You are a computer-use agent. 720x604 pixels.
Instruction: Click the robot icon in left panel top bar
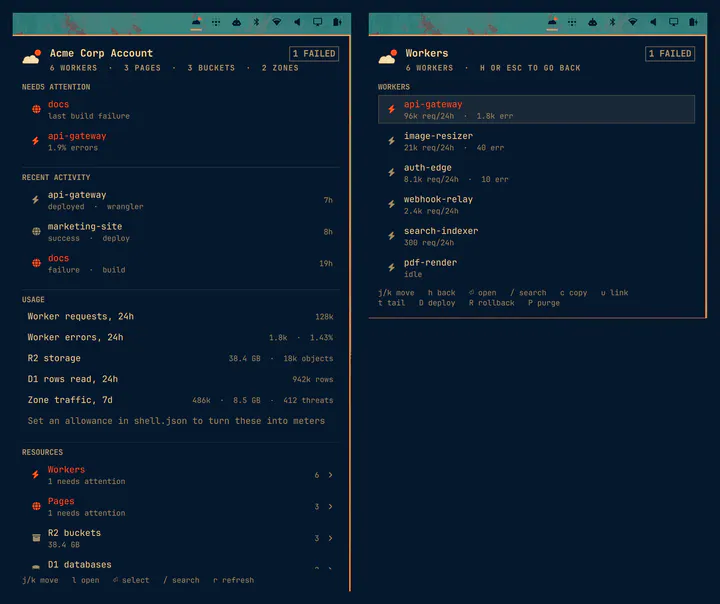point(236,22)
